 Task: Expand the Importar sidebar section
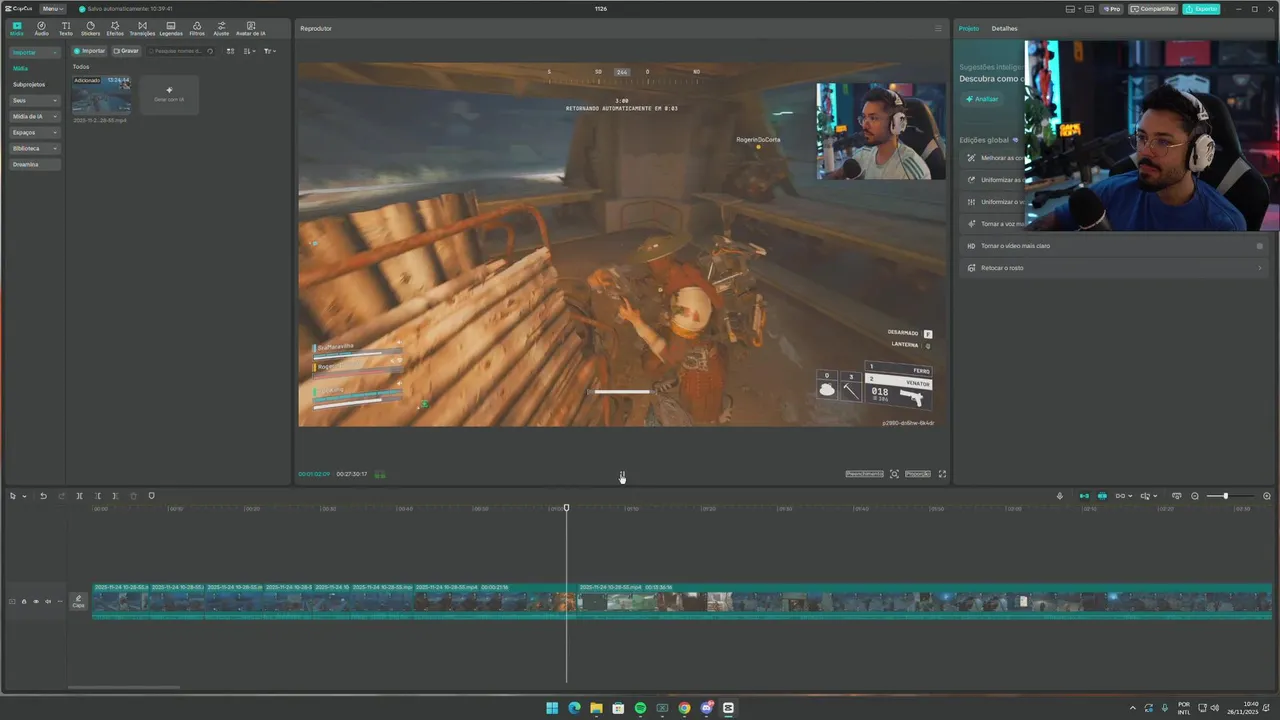(35, 52)
